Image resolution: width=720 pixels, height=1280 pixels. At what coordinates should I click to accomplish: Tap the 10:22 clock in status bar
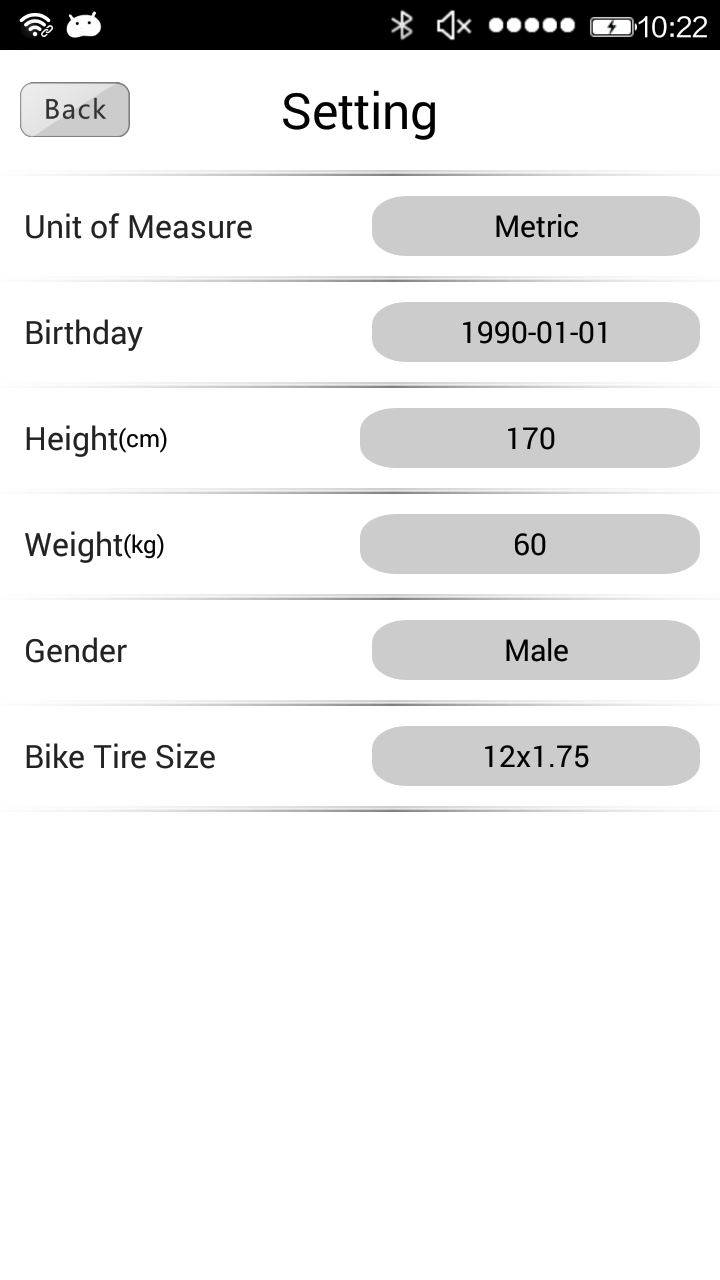pos(672,26)
